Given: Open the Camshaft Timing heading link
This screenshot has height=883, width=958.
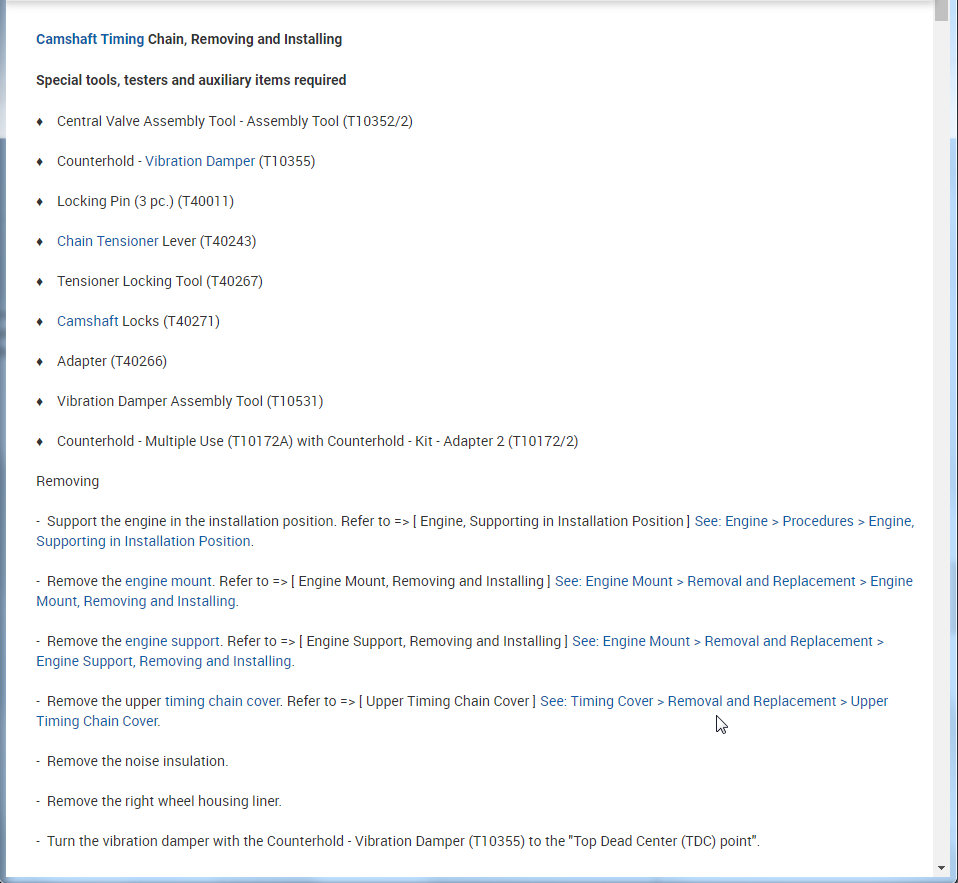Looking at the screenshot, I should 90,39.
